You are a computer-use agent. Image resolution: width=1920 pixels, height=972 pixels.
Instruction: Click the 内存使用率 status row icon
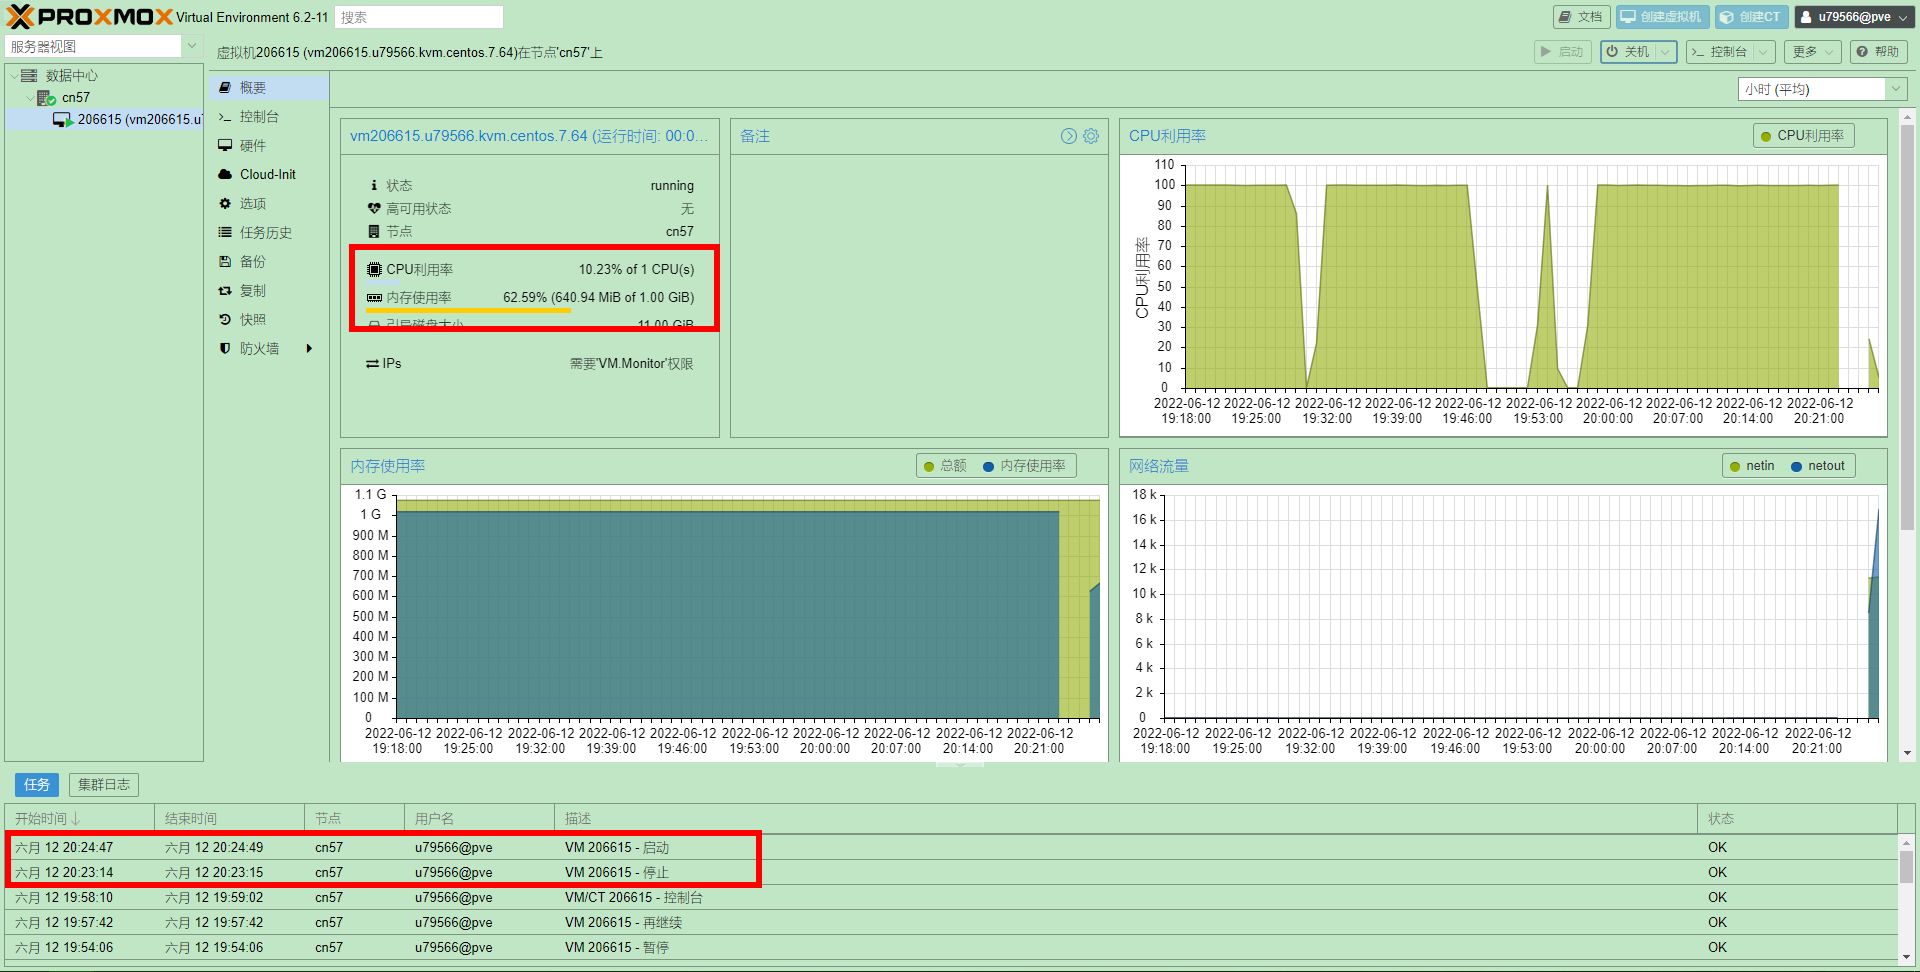pos(374,298)
